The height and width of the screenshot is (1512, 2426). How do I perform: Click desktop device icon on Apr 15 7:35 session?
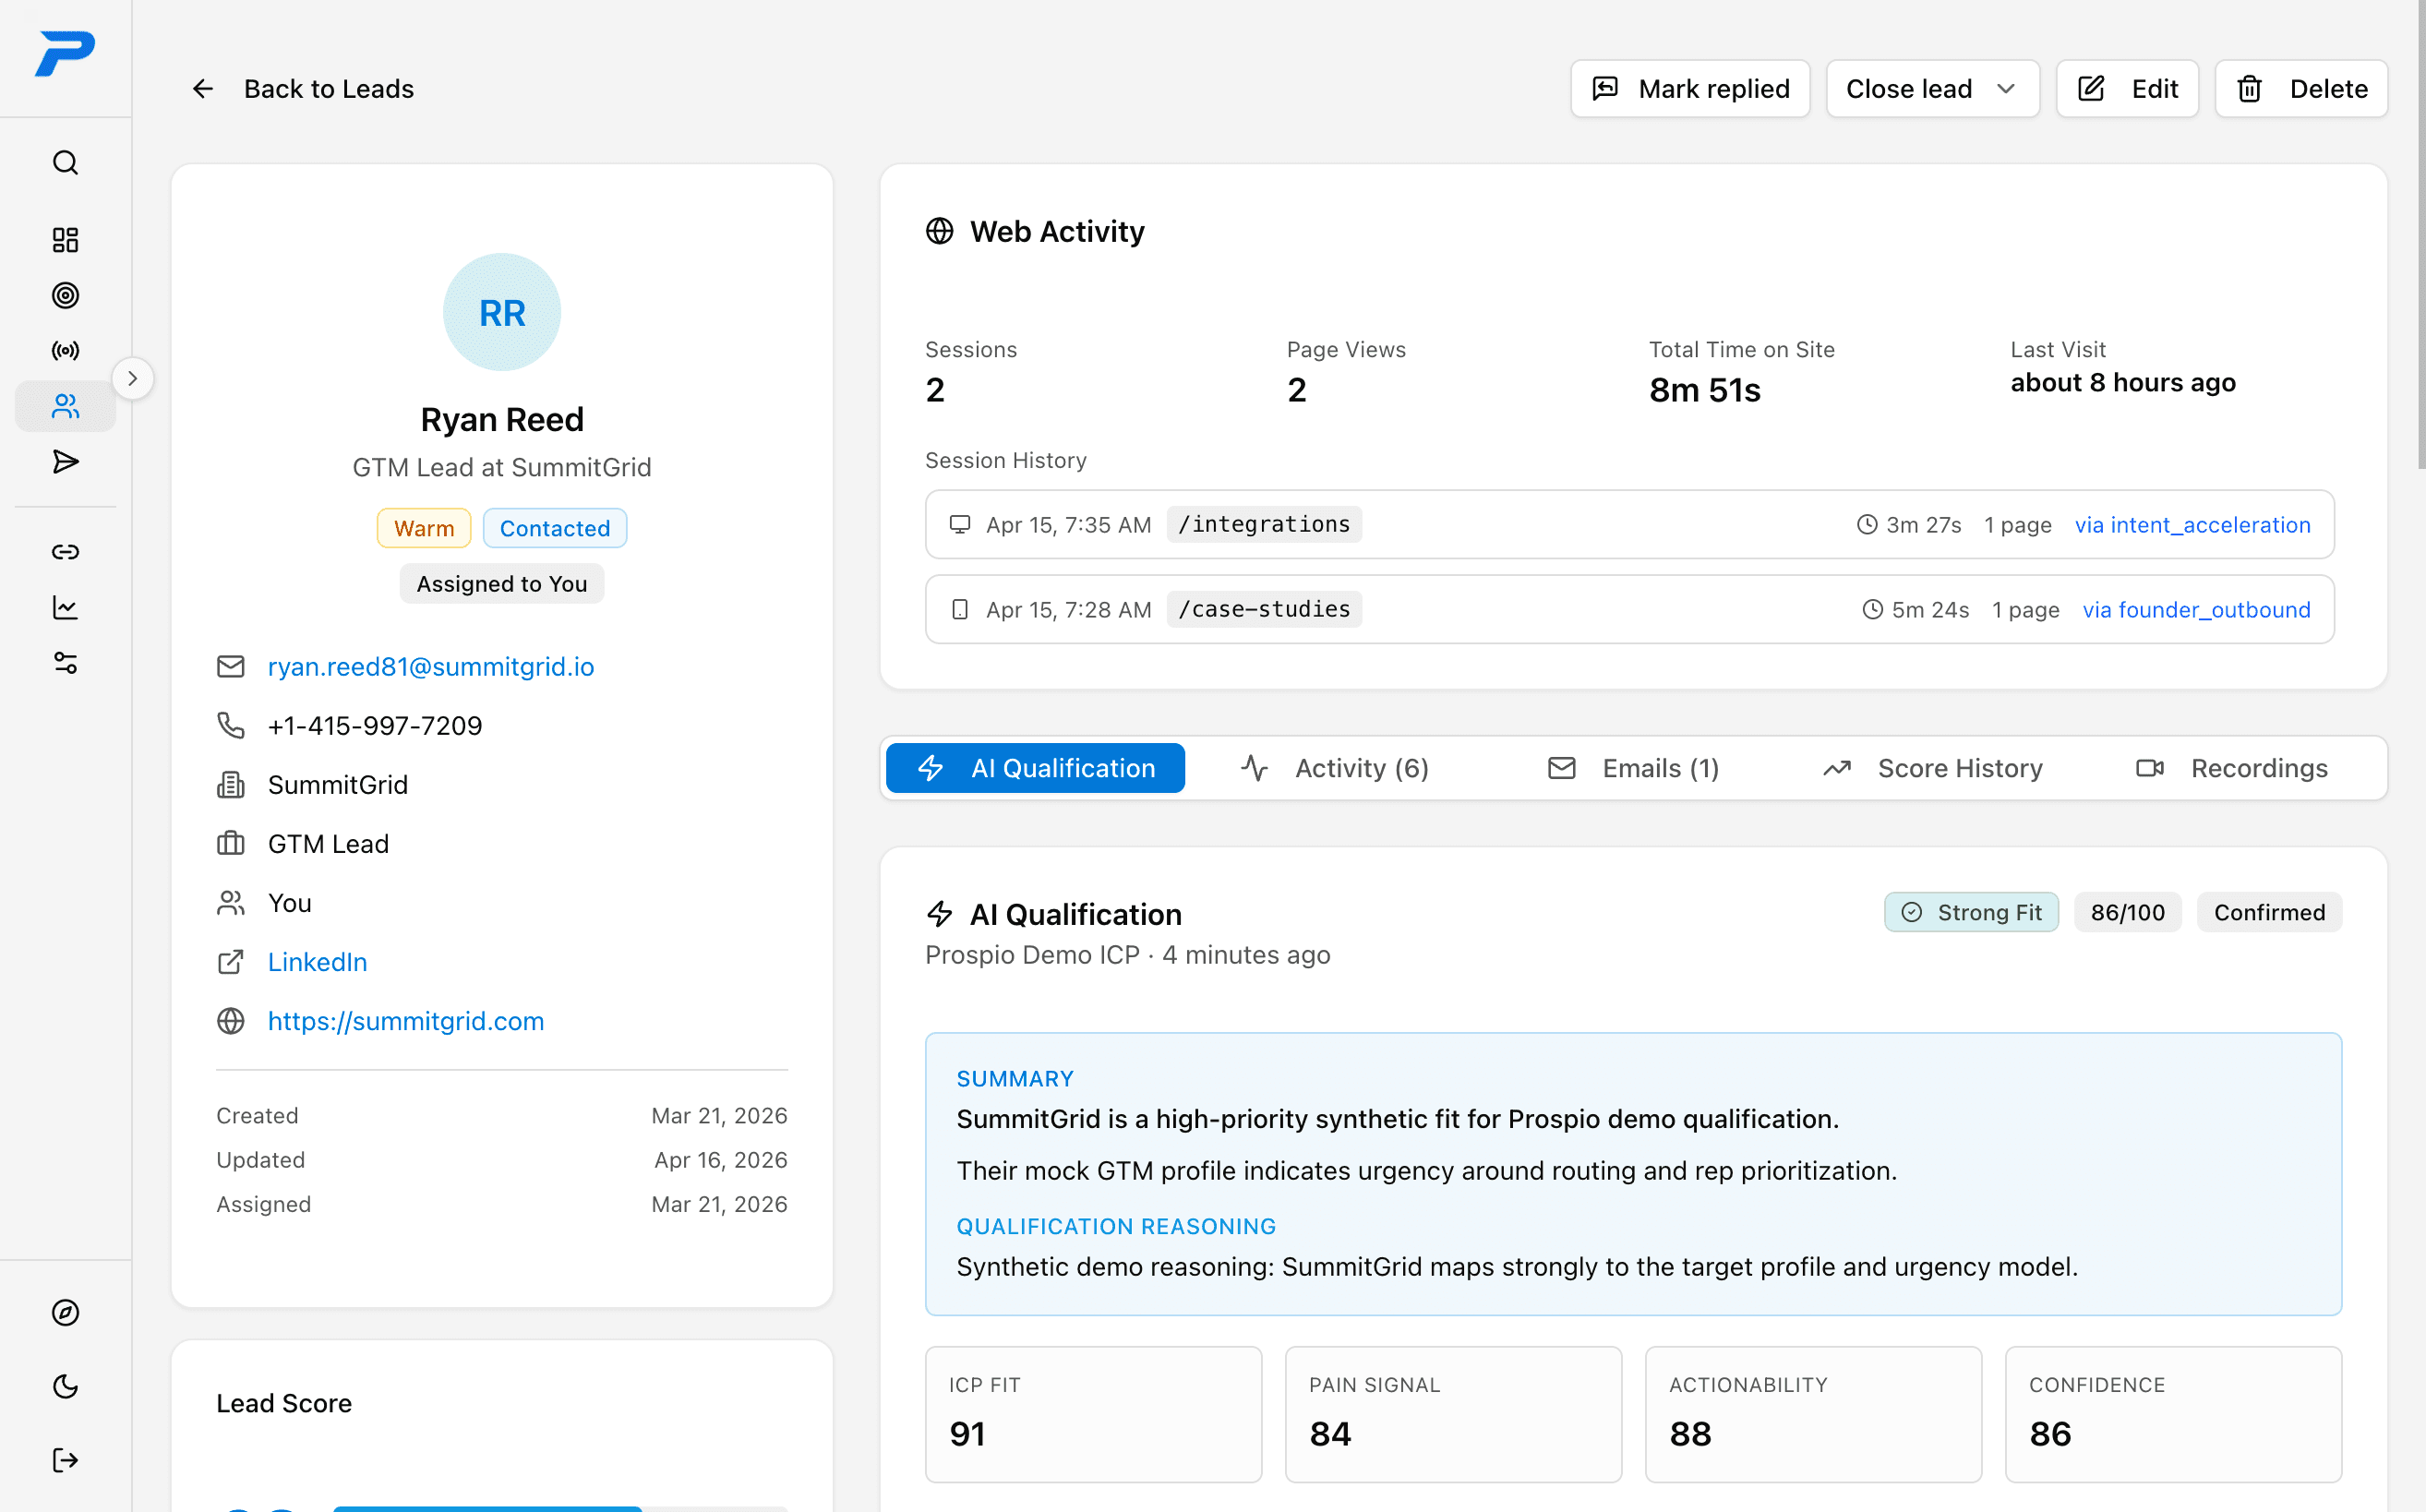[x=960, y=525]
